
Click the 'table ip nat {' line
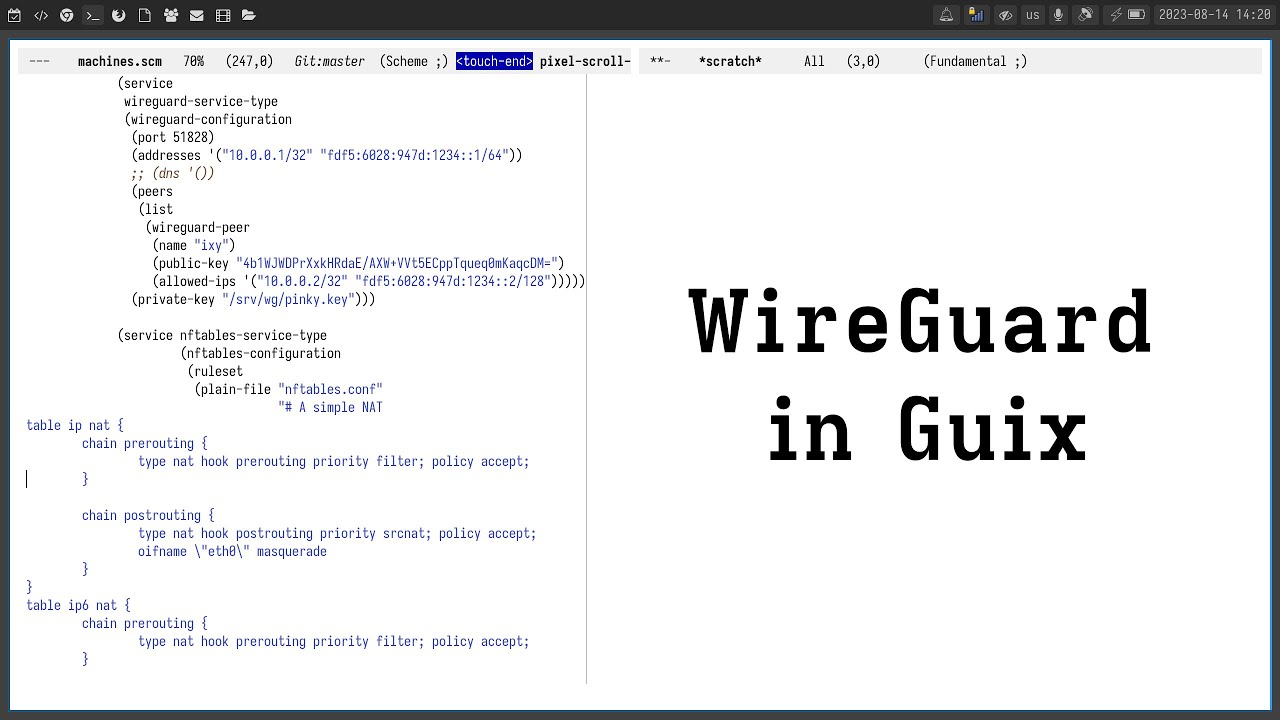75,425
